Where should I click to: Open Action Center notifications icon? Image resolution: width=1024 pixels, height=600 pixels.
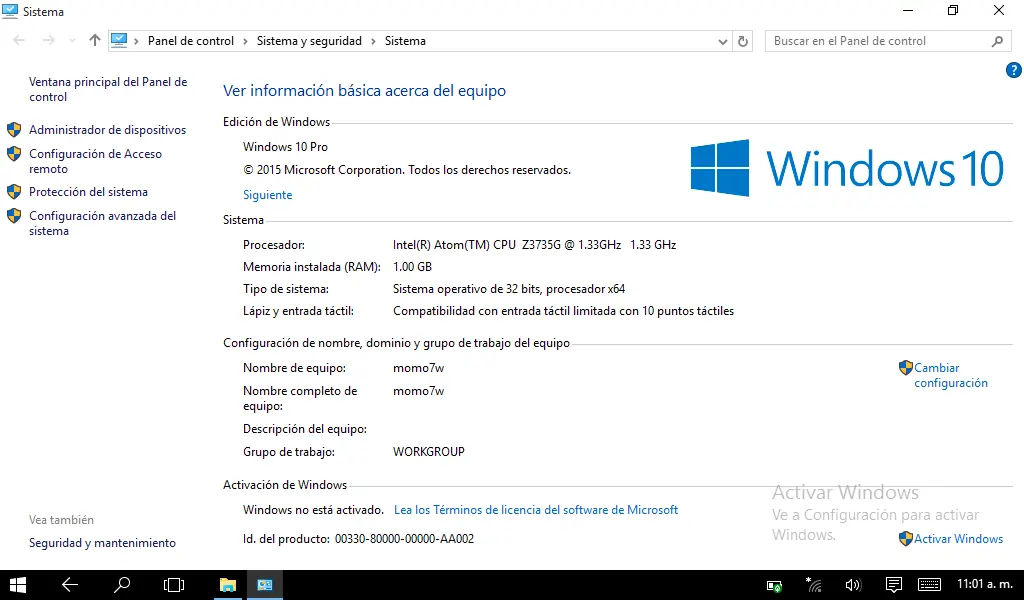(893, 585)
